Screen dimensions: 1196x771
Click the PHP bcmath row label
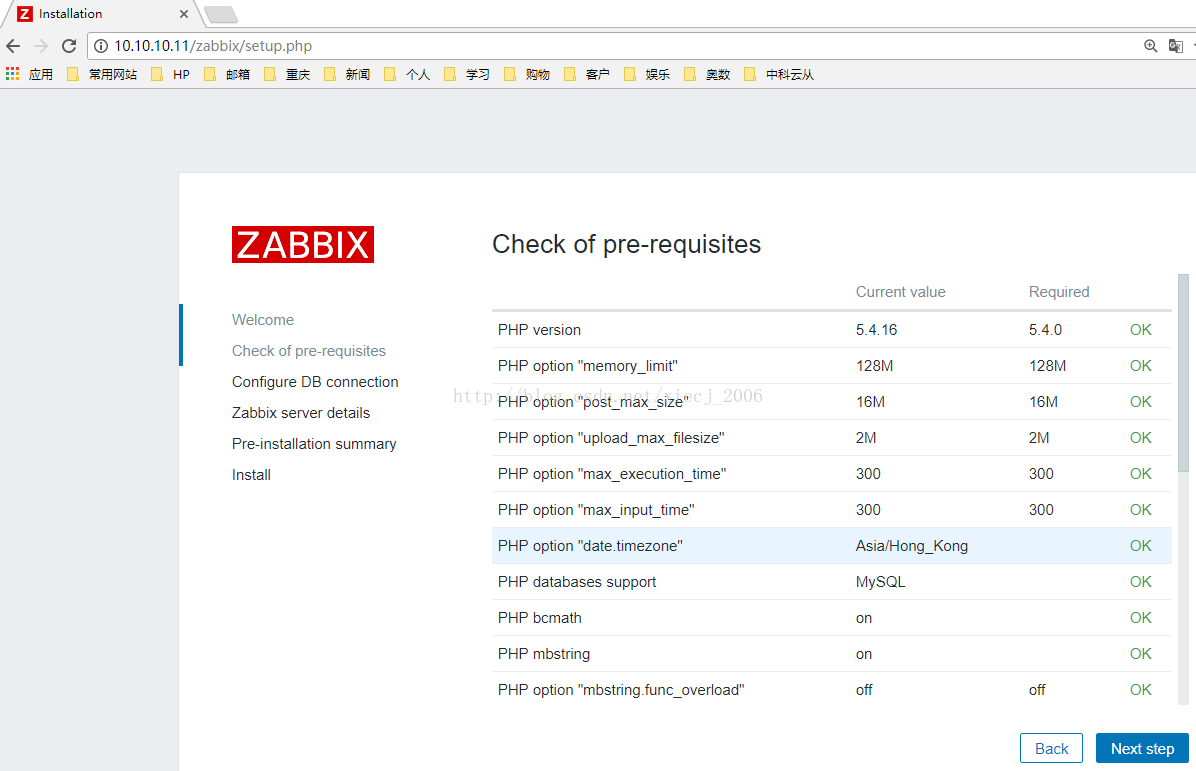[539, 617]
